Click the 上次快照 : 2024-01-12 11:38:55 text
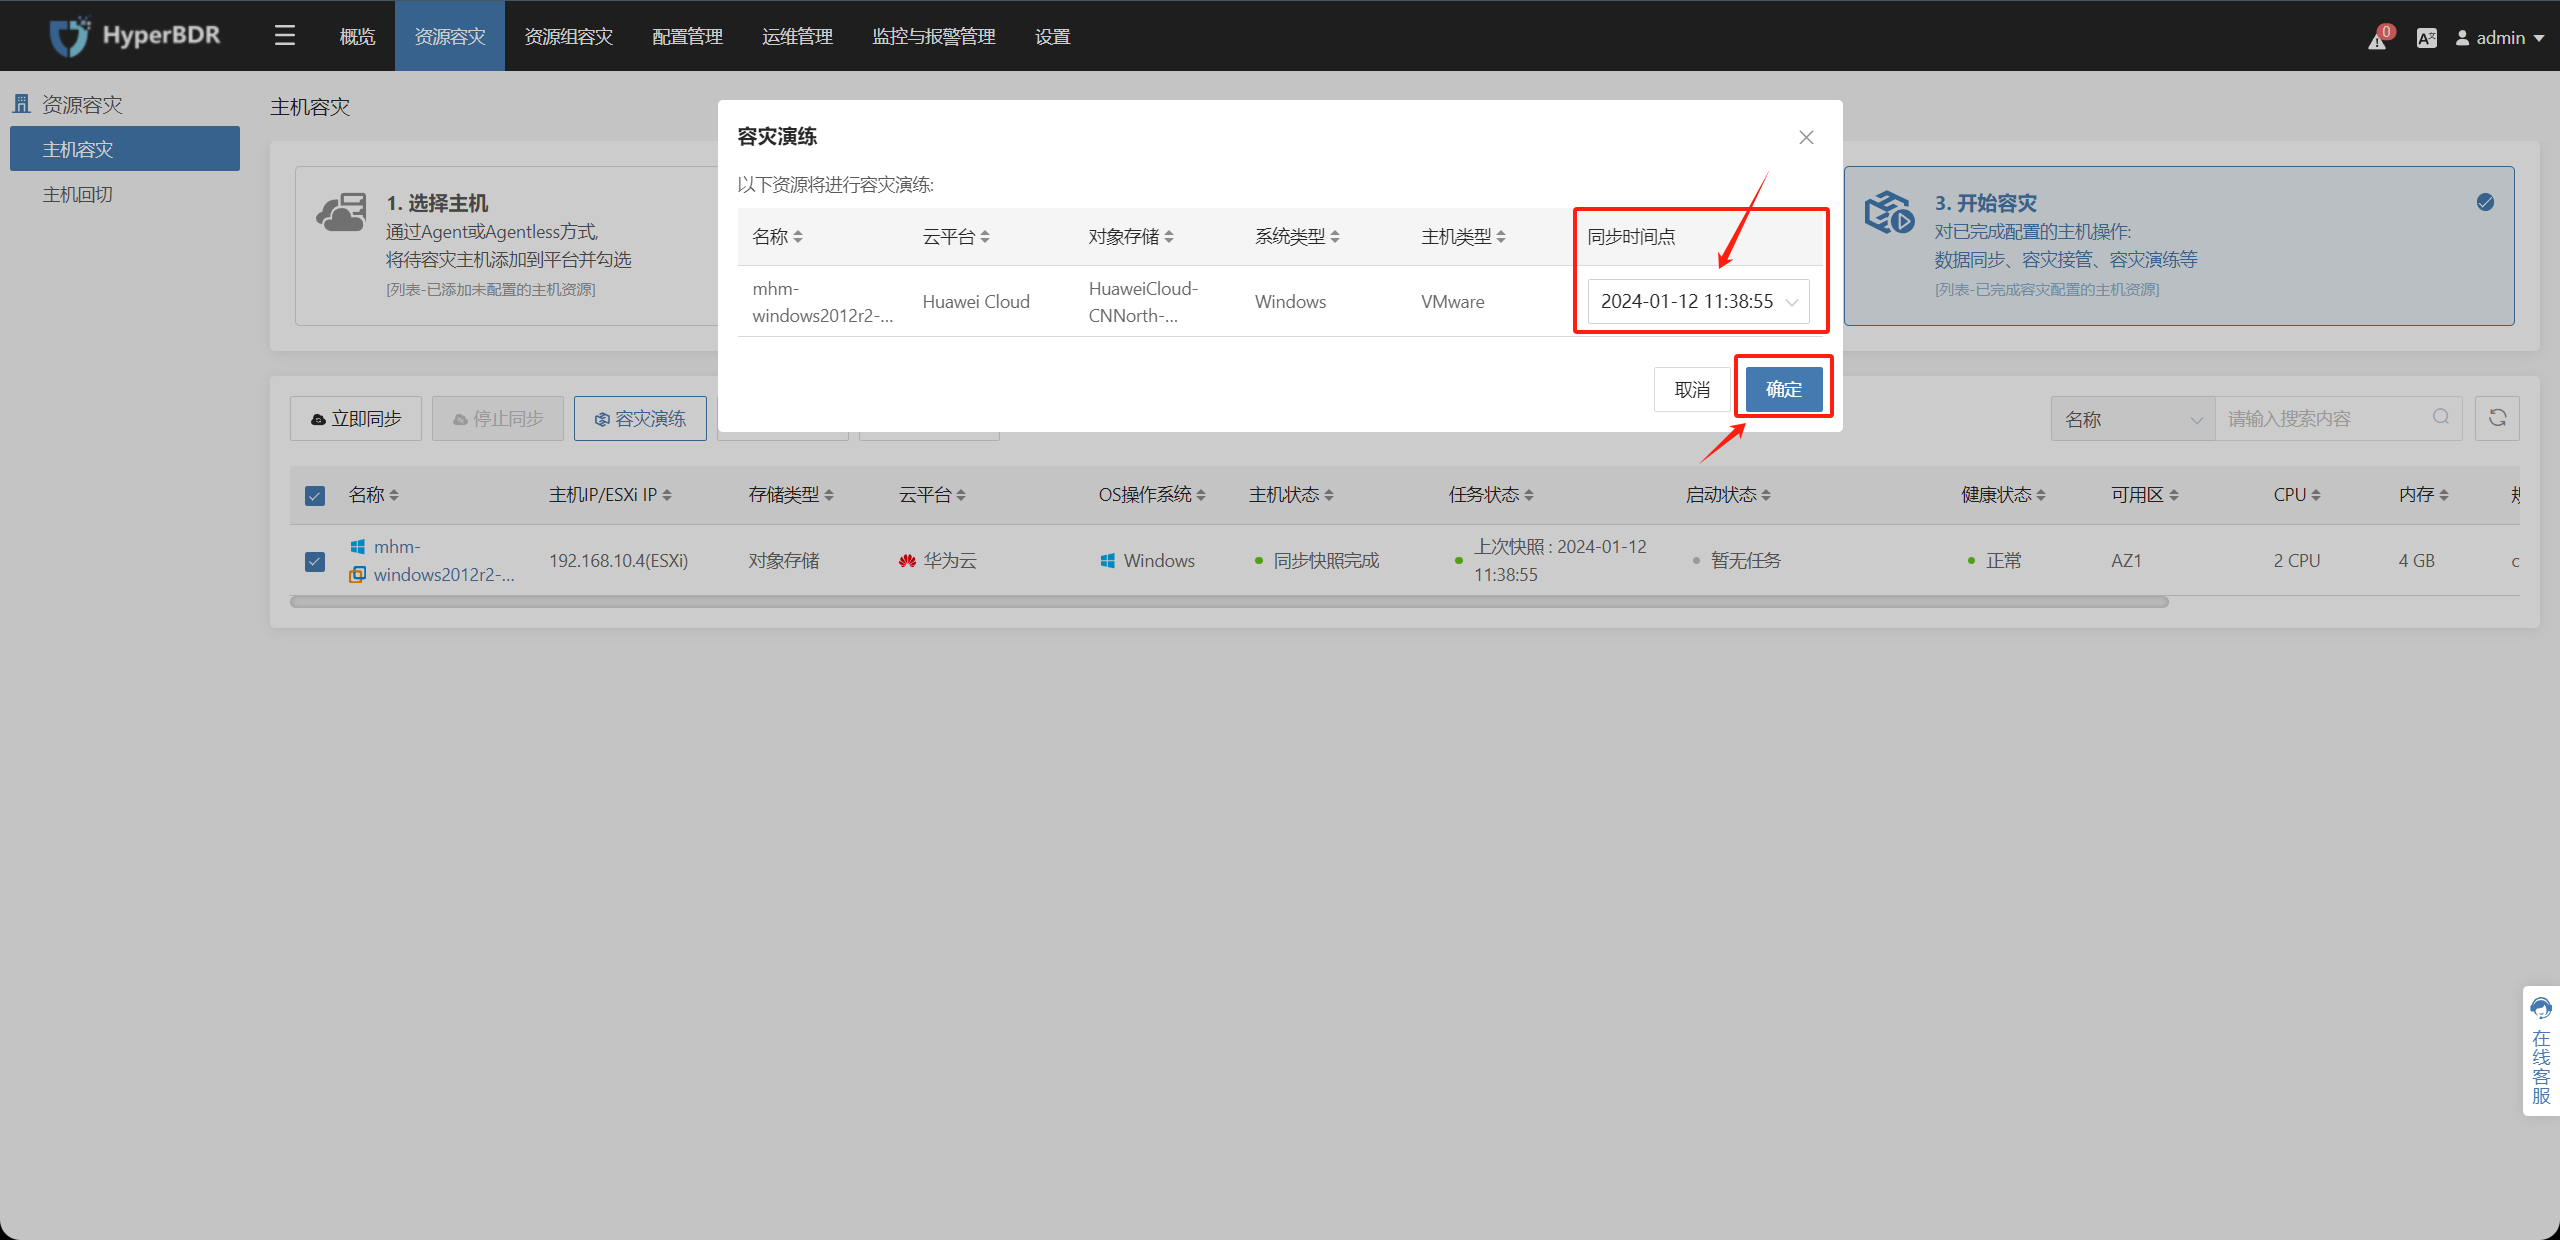Image resolution: width=2560 pixels, height=1240 pixels. (1560, 561)
